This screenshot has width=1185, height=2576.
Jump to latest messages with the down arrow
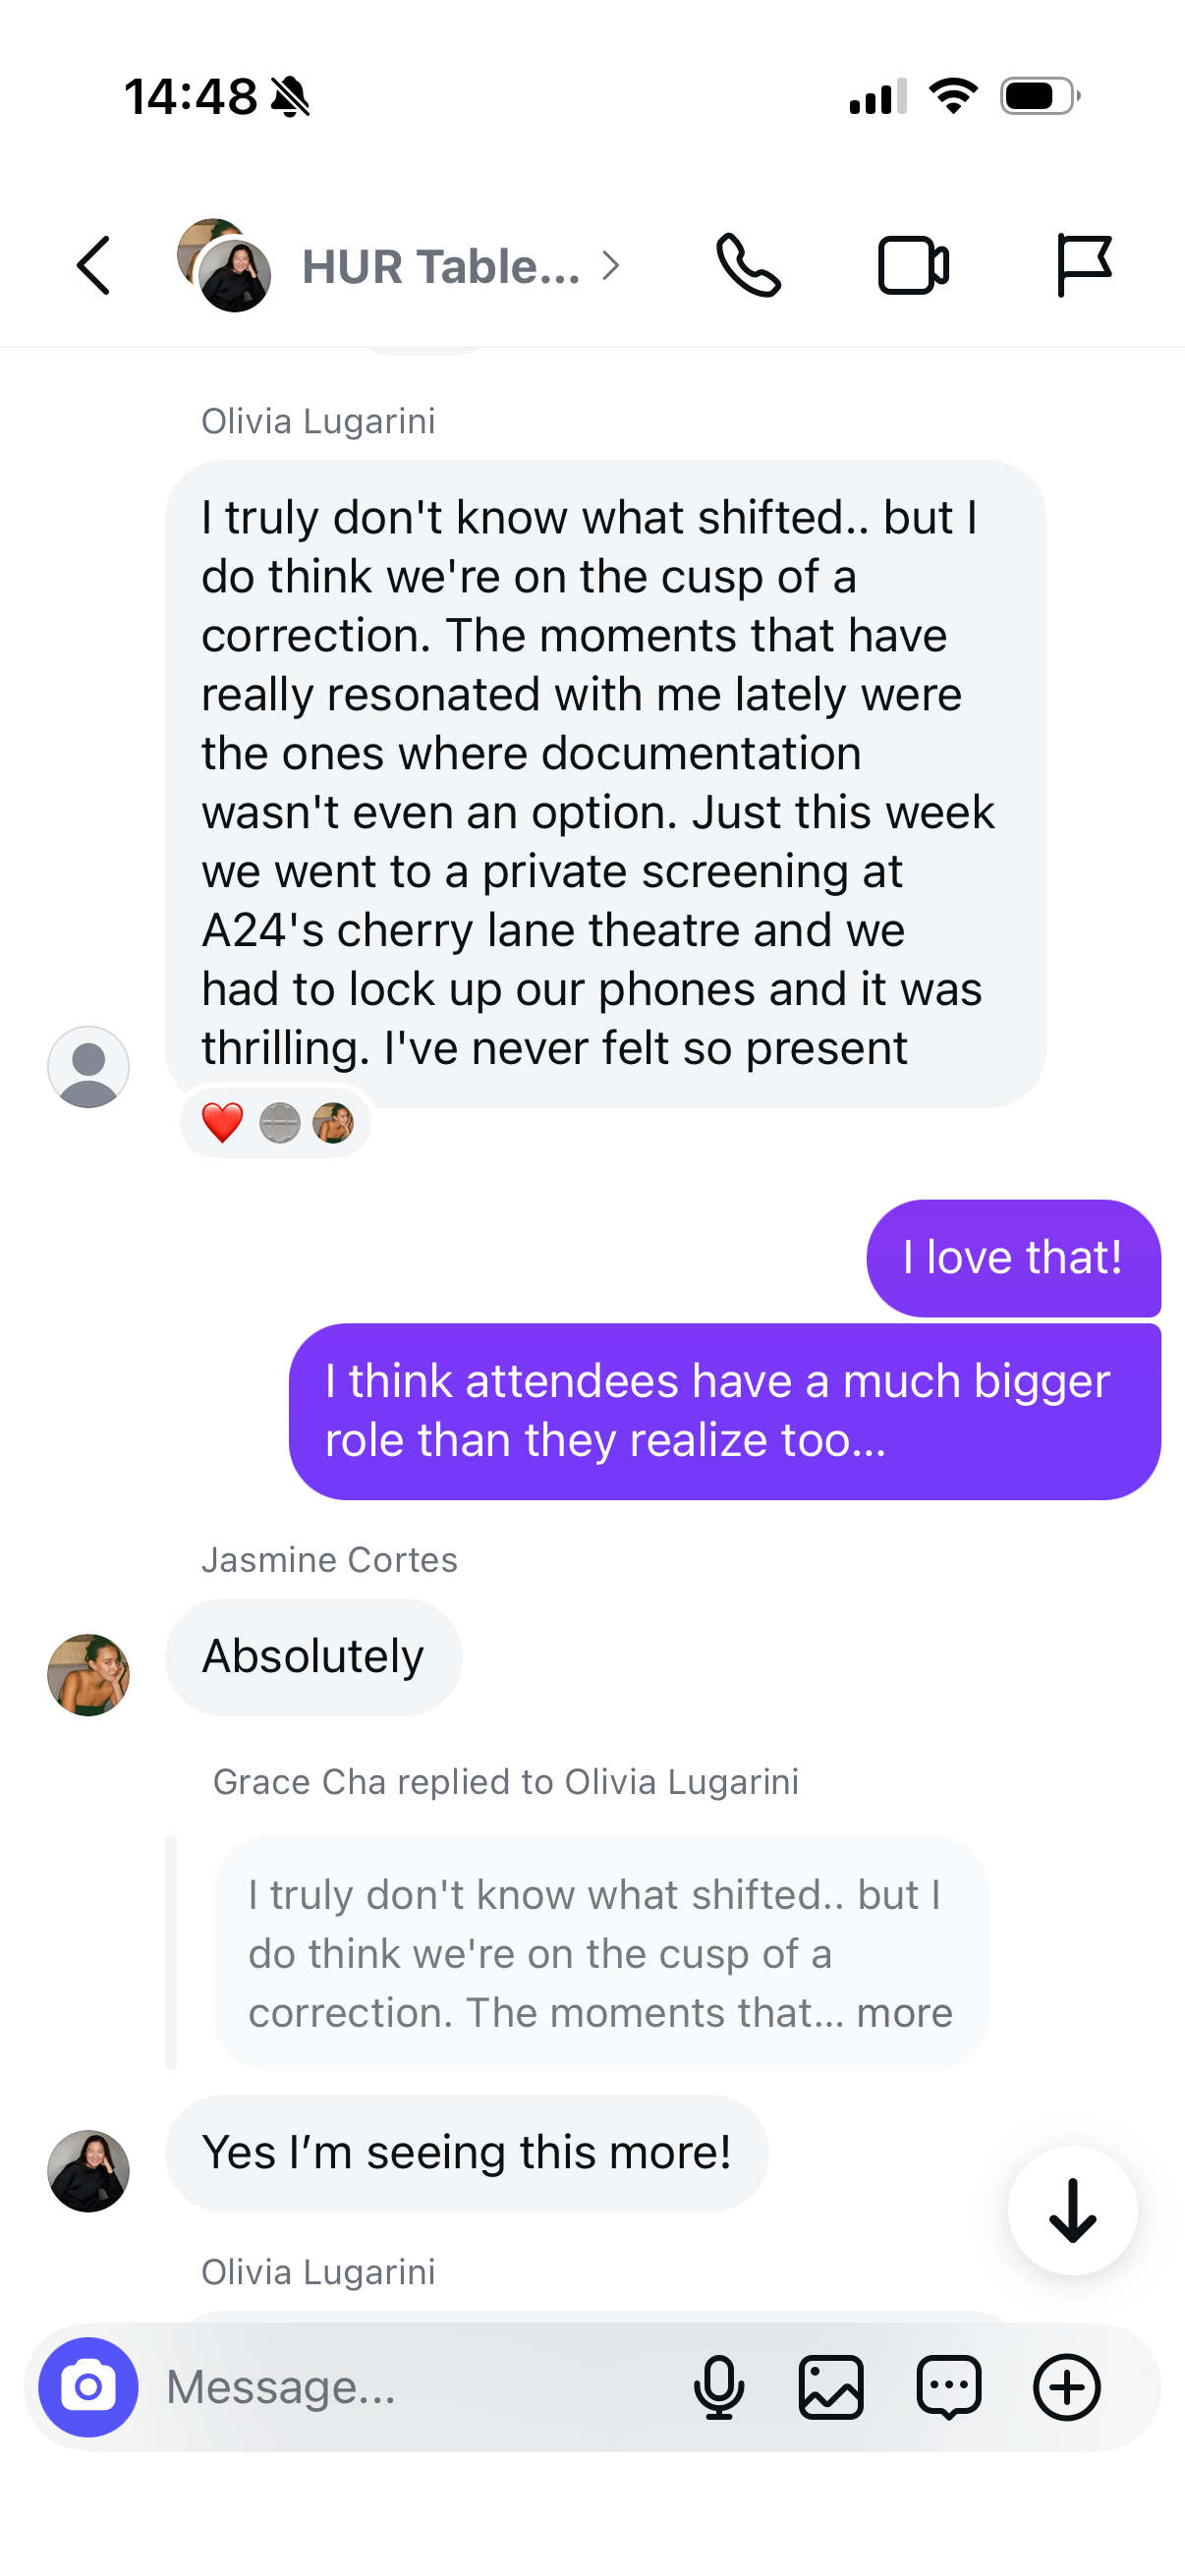pyautogui.click(x=1073, y=2211)
